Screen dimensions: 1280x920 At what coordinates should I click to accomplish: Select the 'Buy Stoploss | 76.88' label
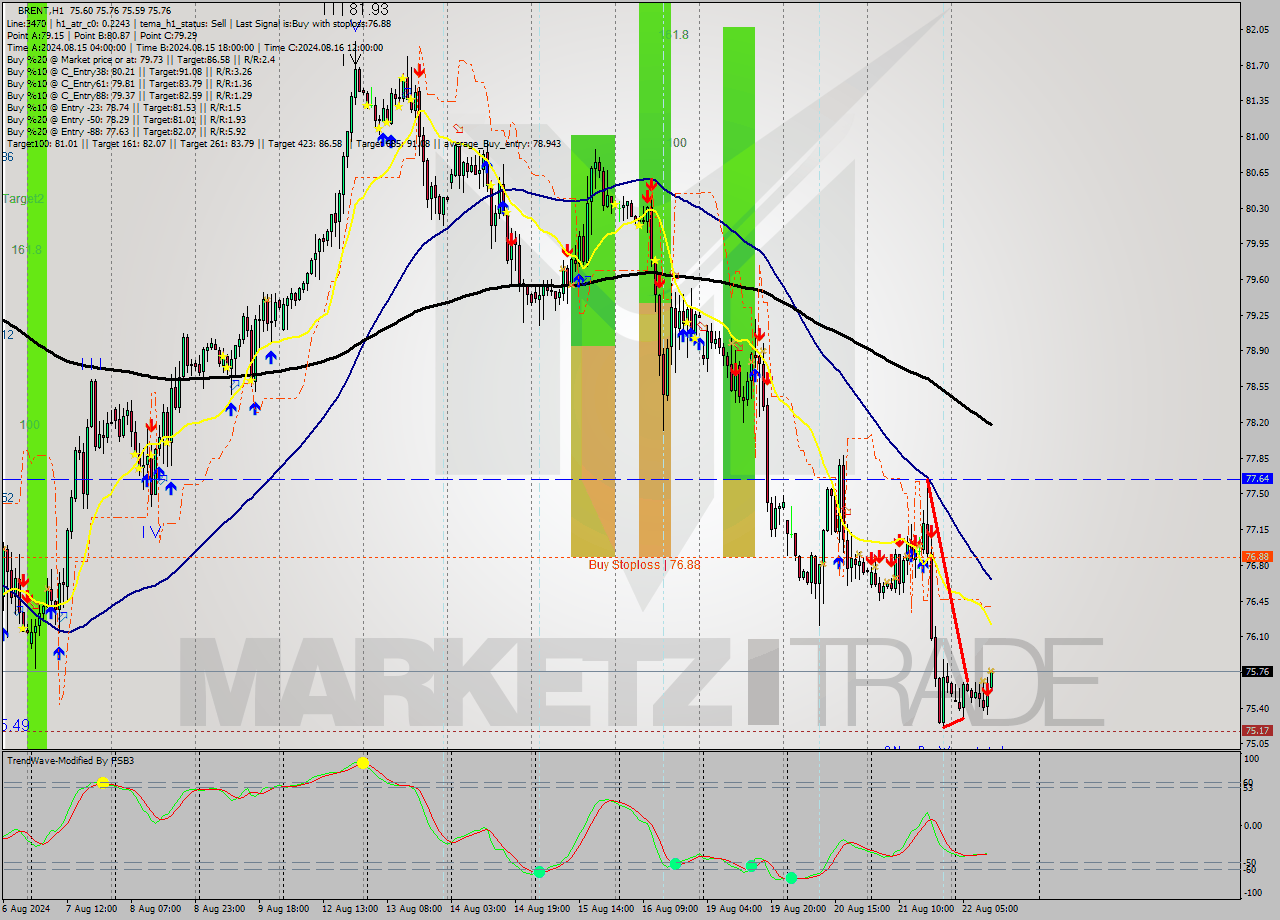pos(644,564)
